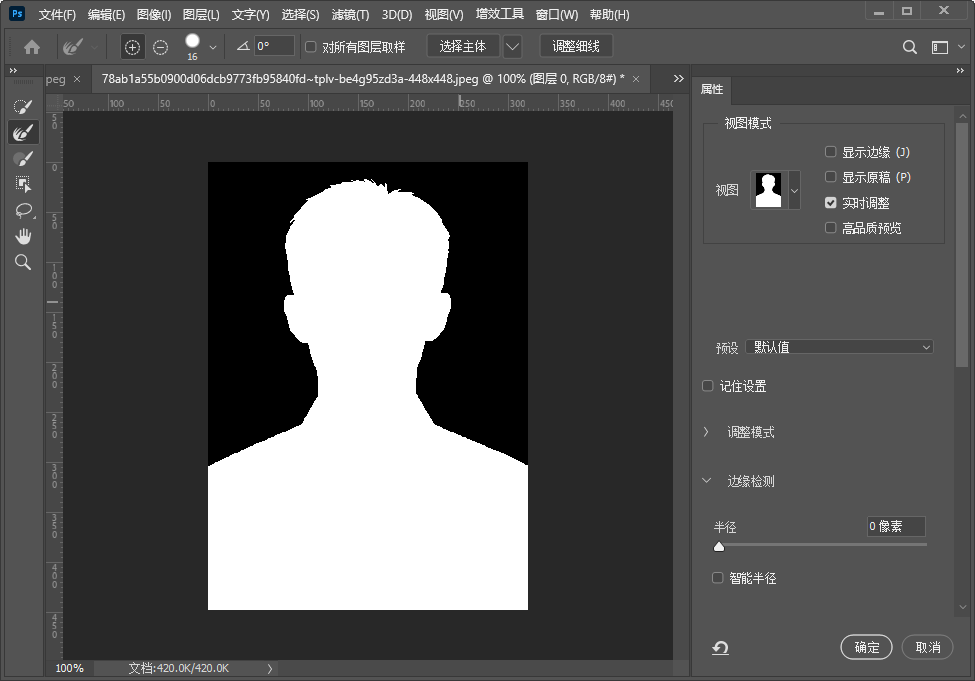Click the brush angle input field
The image size is (975, 681).
click(274, 46)
